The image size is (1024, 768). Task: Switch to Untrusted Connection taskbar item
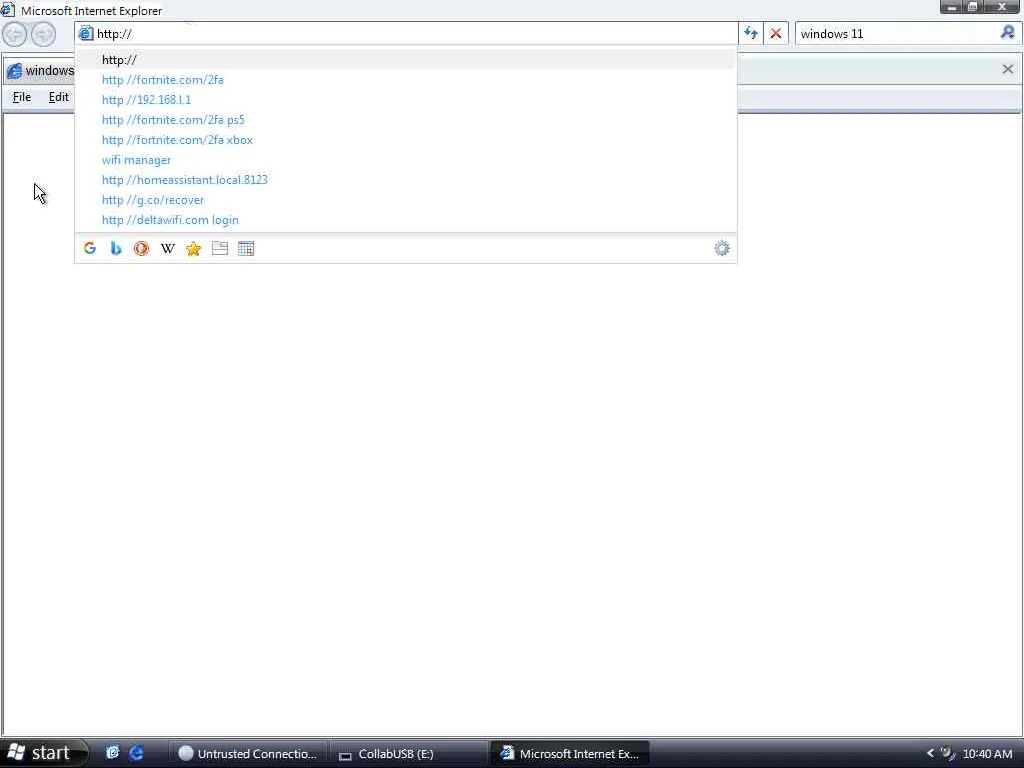[248, 754]
